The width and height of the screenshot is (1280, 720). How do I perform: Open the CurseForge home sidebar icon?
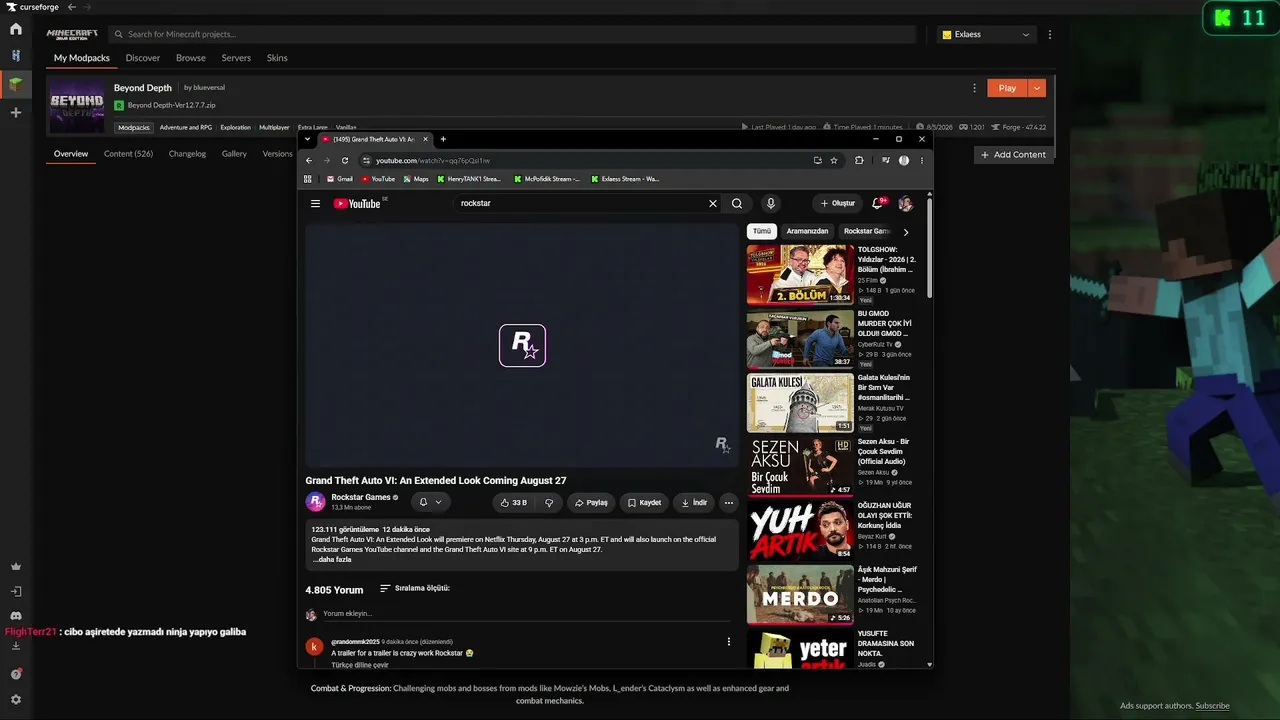click(x=16, y=29)
